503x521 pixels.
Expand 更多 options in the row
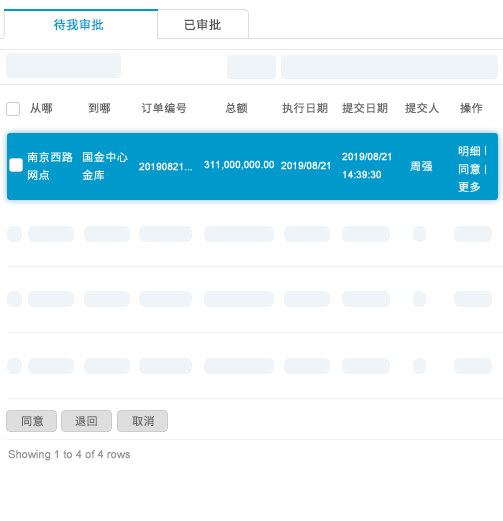tap(469, 187)
